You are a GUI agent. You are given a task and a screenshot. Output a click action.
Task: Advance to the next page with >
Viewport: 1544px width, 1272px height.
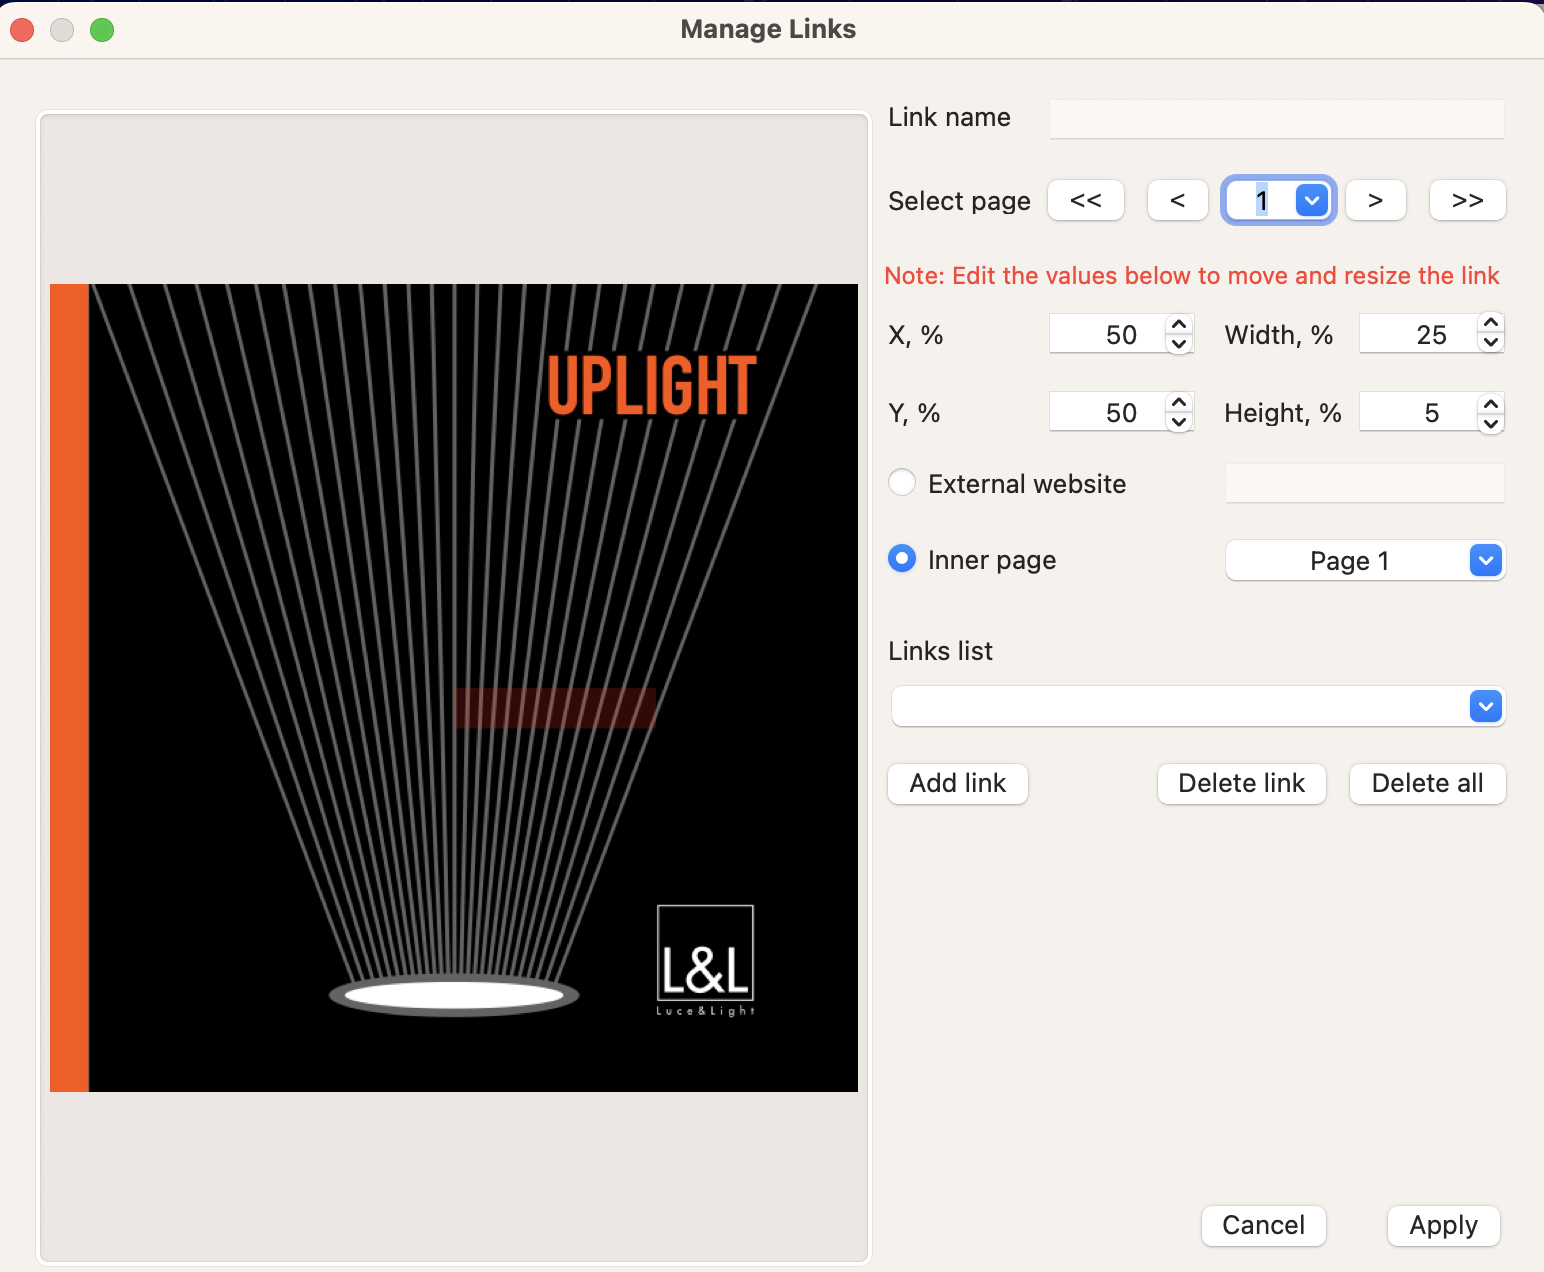point(1375,200)
